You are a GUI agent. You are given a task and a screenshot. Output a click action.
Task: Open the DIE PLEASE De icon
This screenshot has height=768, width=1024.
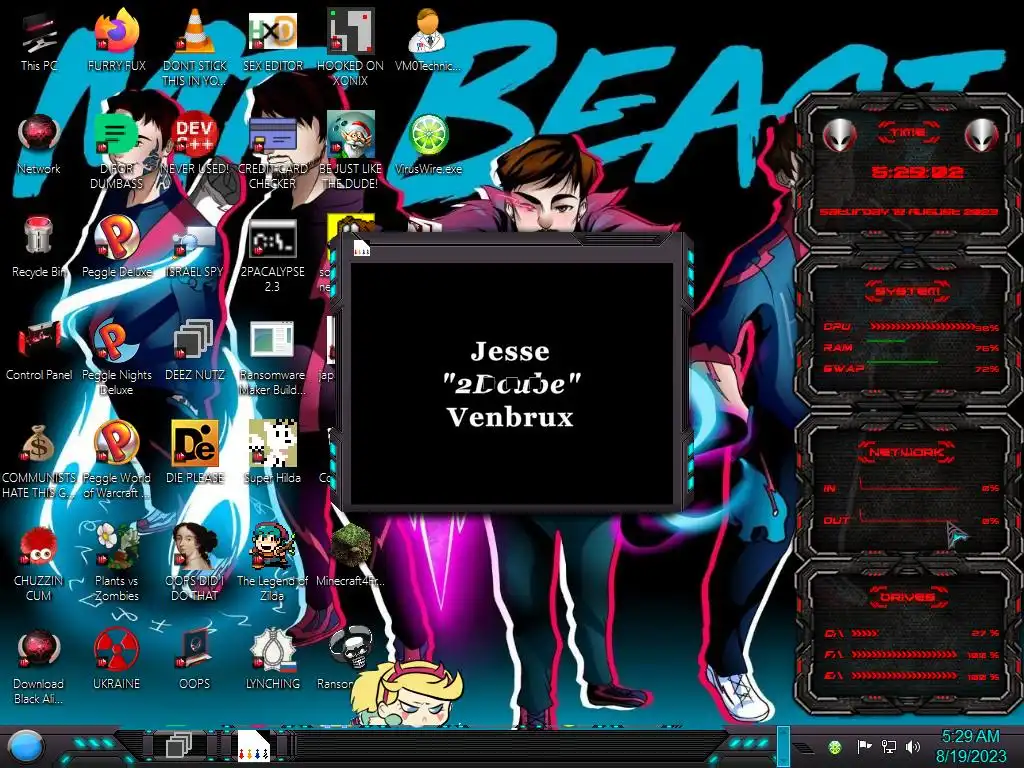click(x=195, y=443)
